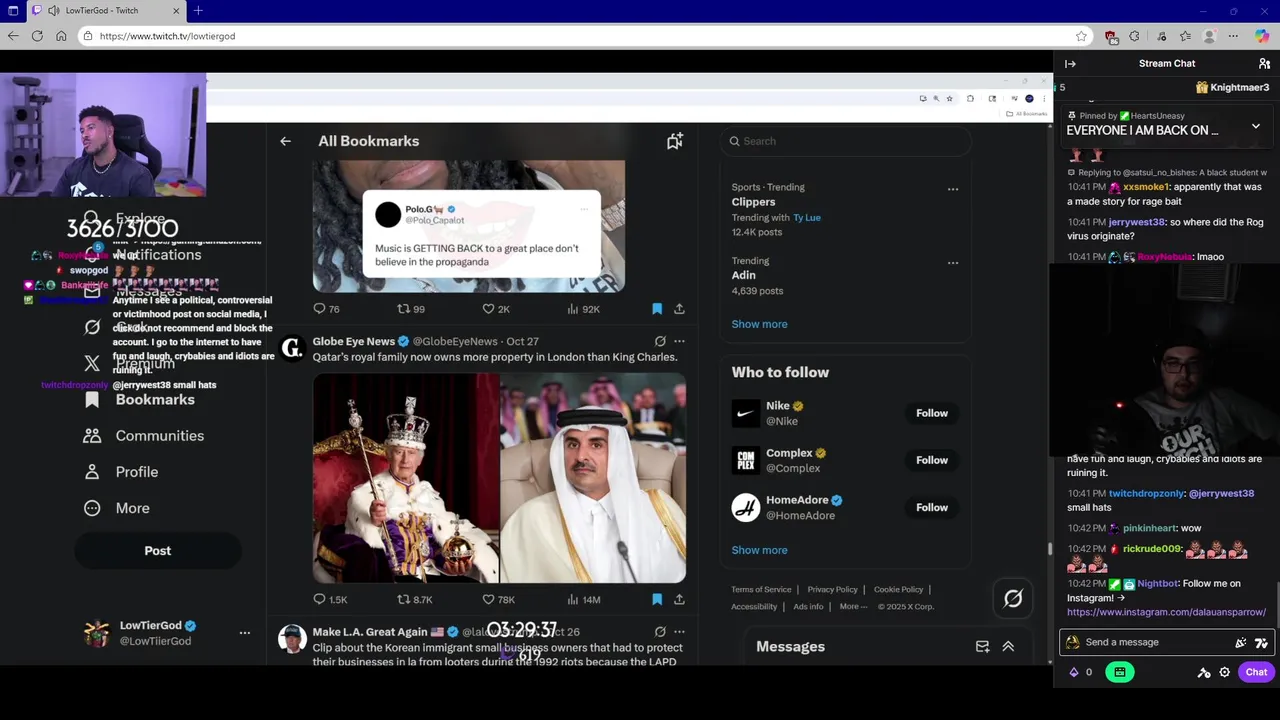Open Grok icon on Globe Eye News post

coord(660,341)
